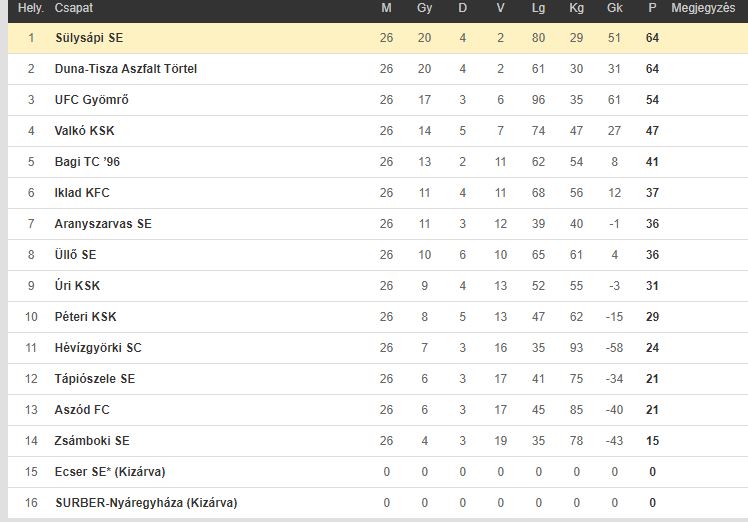The height and width of the screenshot is (522, 748).
Task: Click the Gk goal difference header
Action: (x=614, y=8)
